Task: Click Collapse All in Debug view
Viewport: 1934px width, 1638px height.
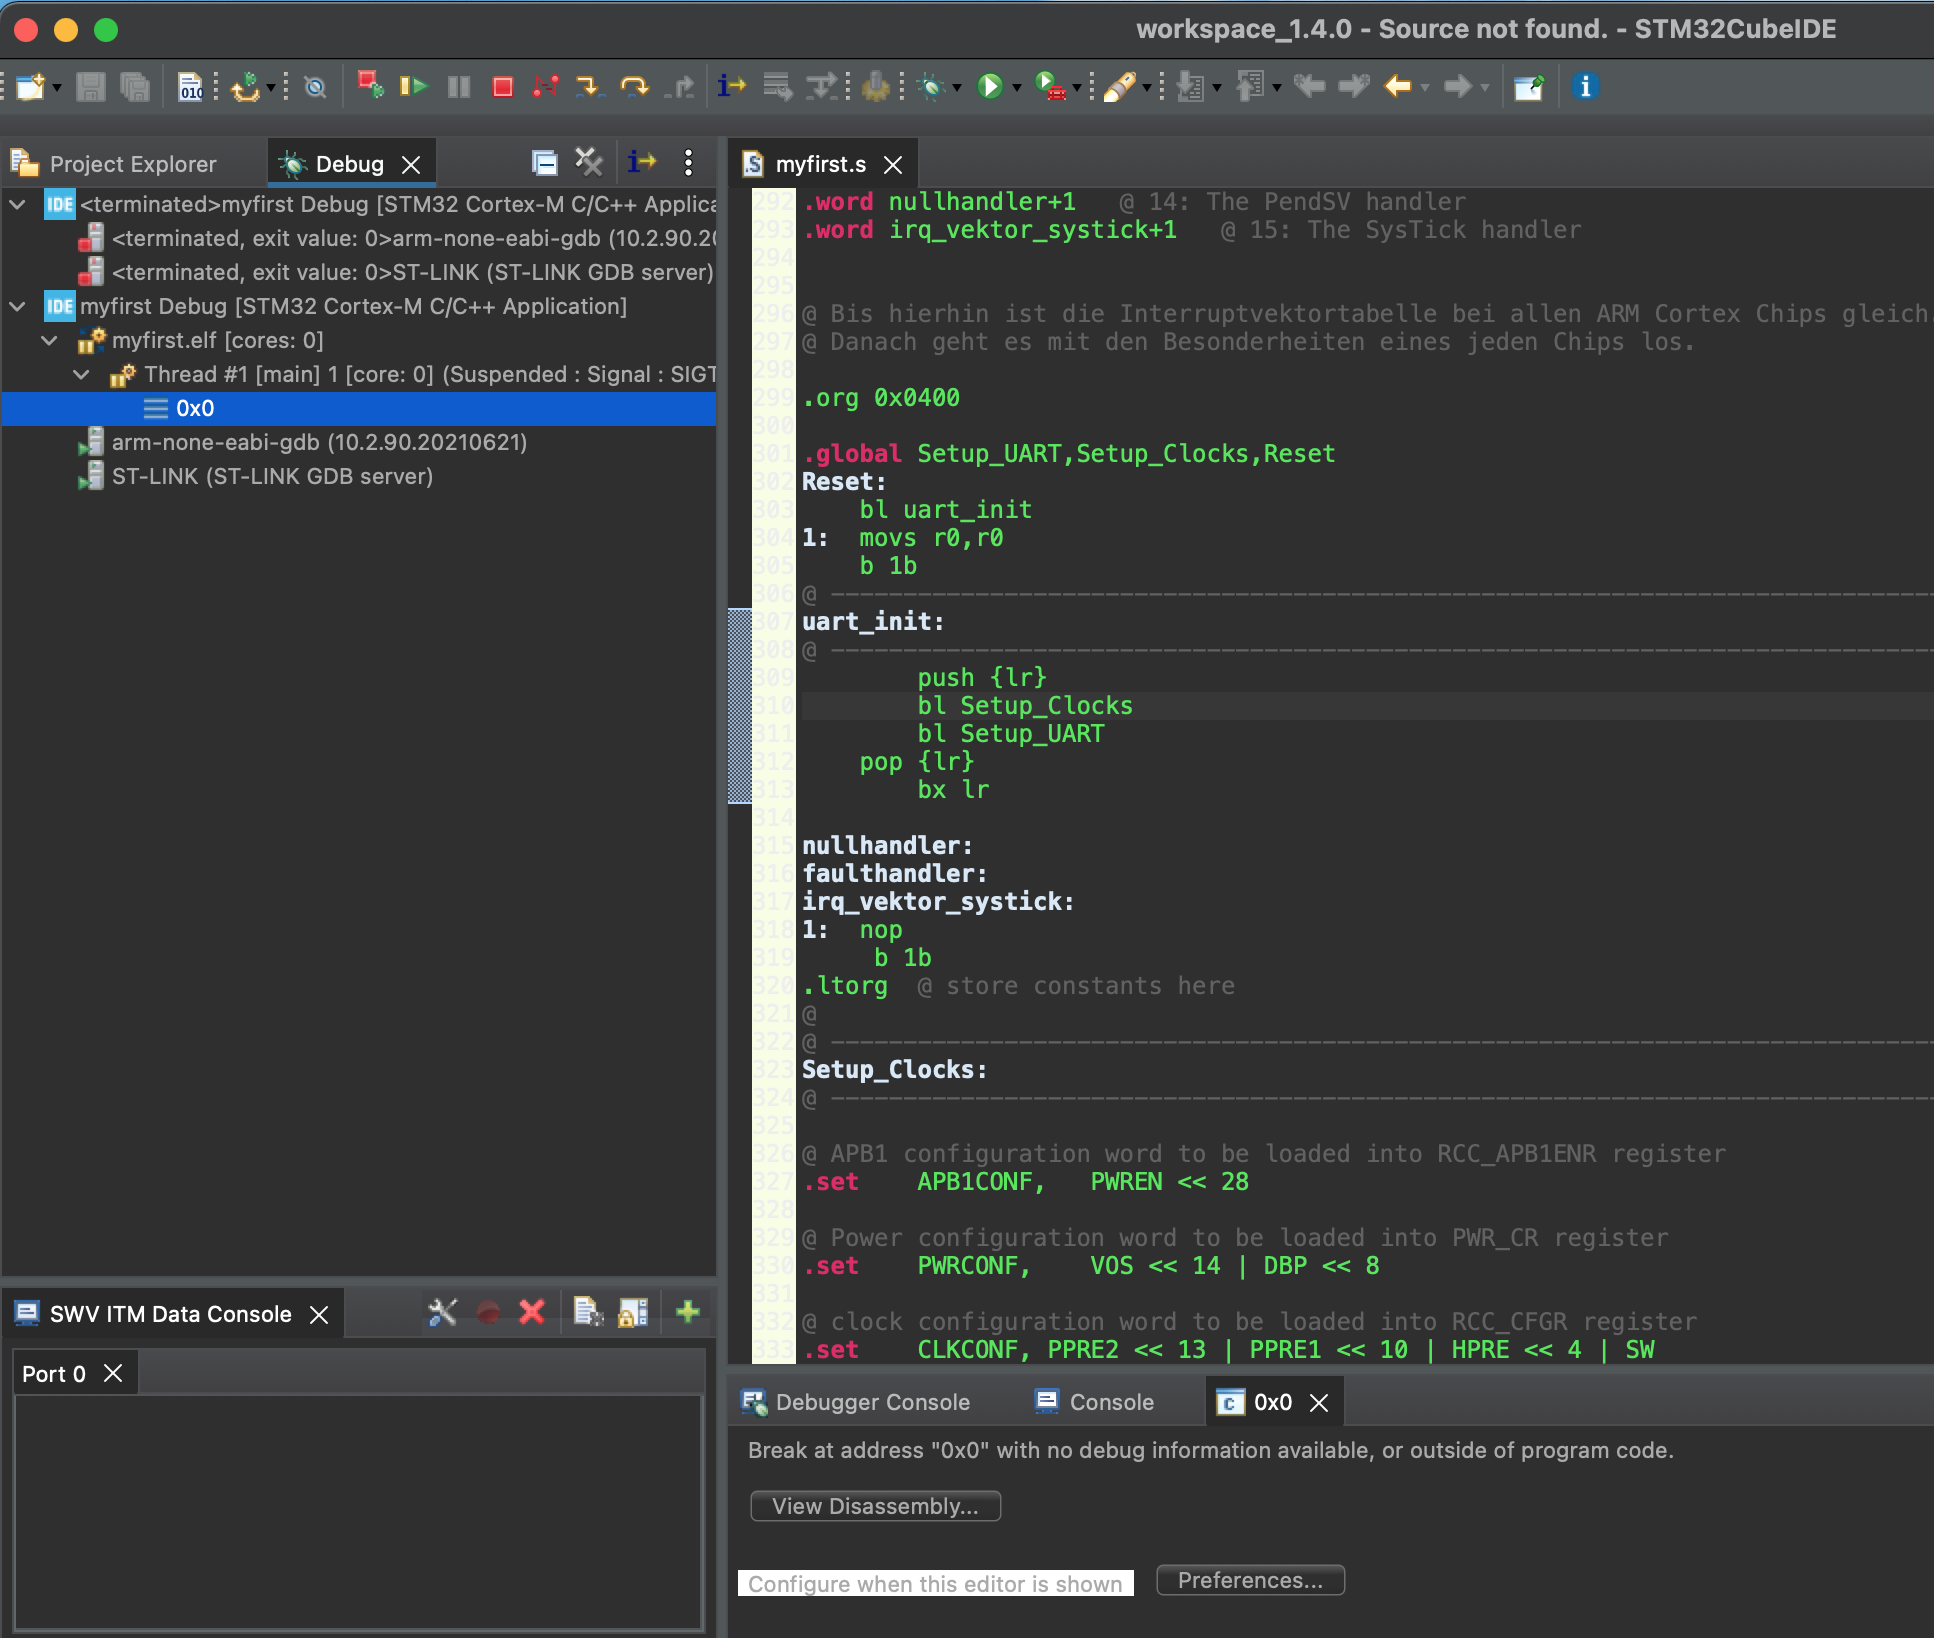Action: pyautogui.click(x=544, y=163)
